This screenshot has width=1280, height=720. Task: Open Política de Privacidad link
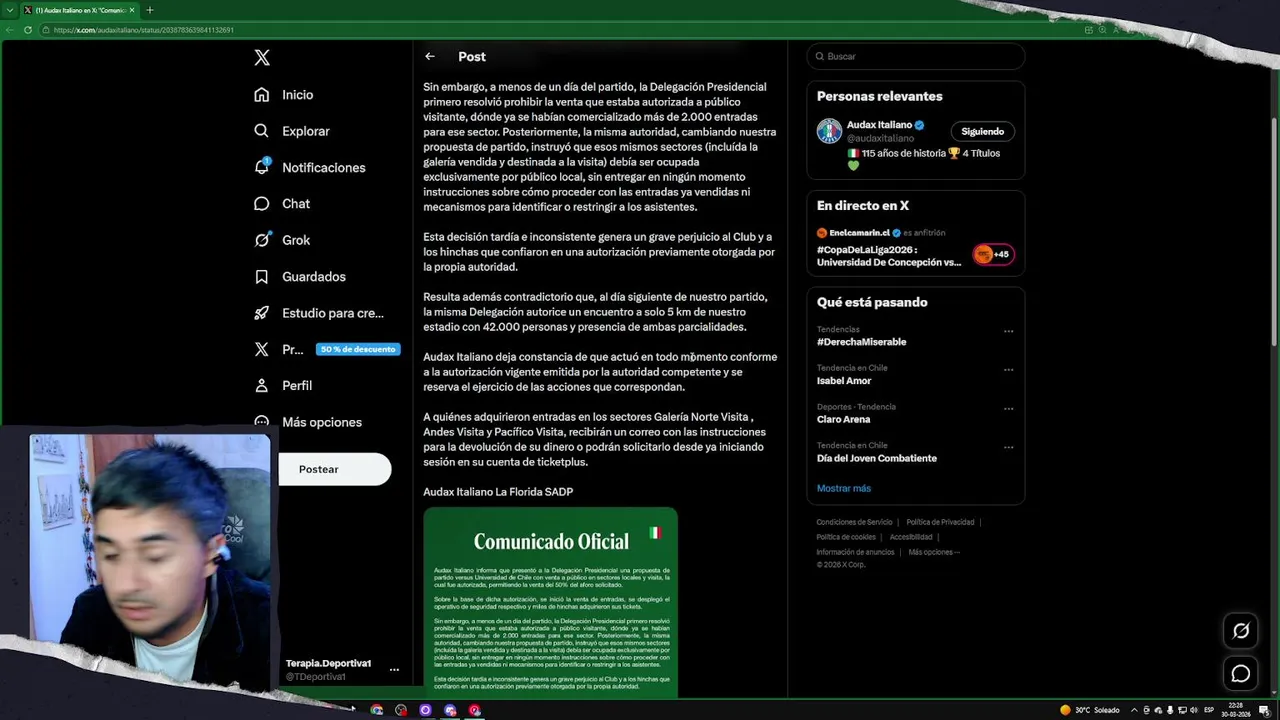point(940,522)
